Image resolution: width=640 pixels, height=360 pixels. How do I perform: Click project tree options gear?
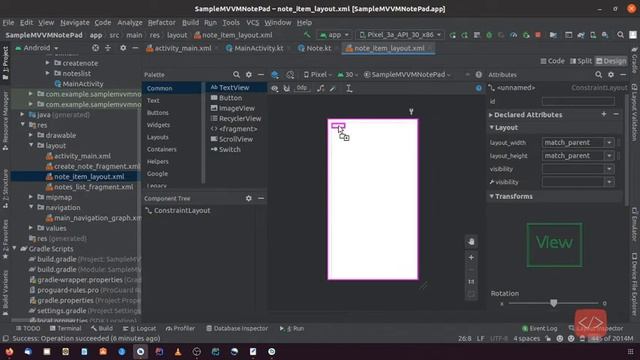click(123, 48)
